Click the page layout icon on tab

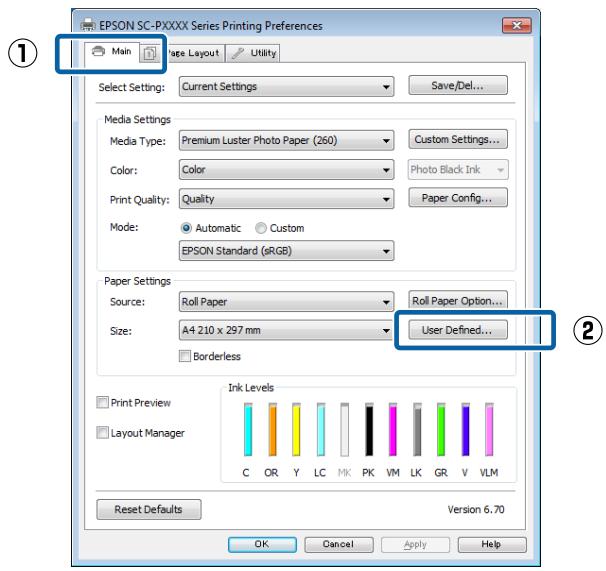point(150,53)
